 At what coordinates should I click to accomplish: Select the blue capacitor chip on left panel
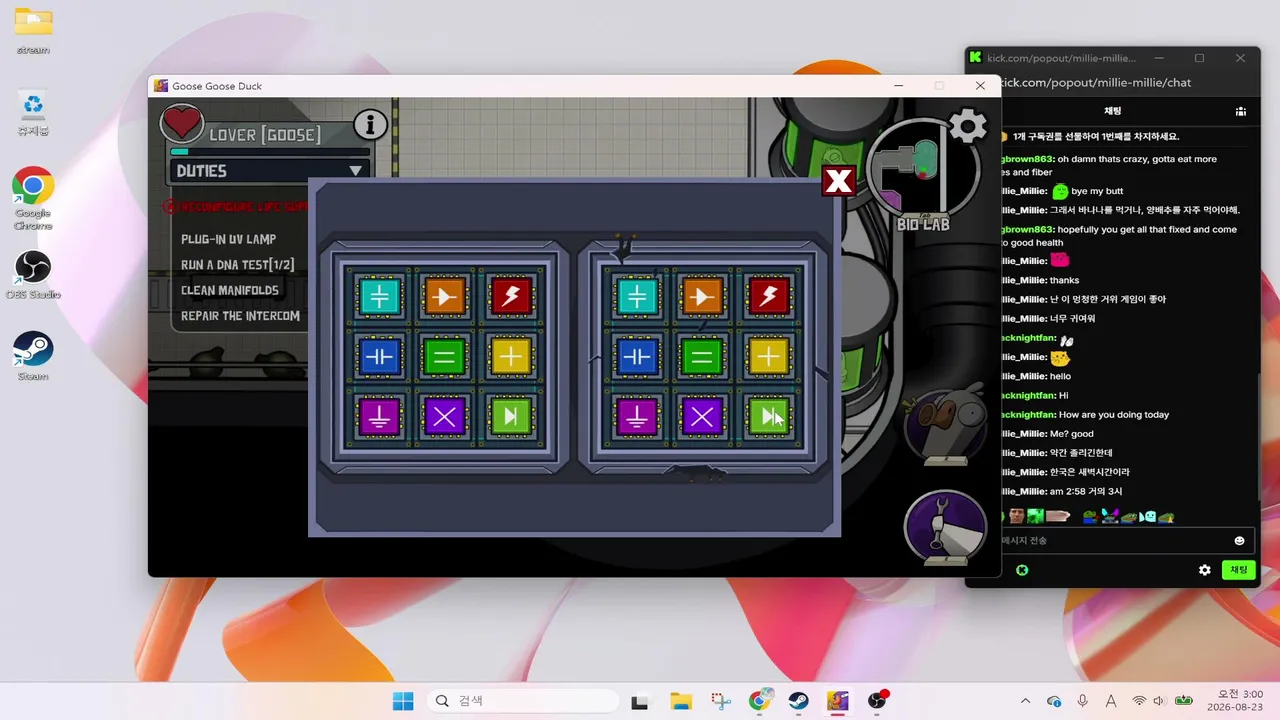380,356
